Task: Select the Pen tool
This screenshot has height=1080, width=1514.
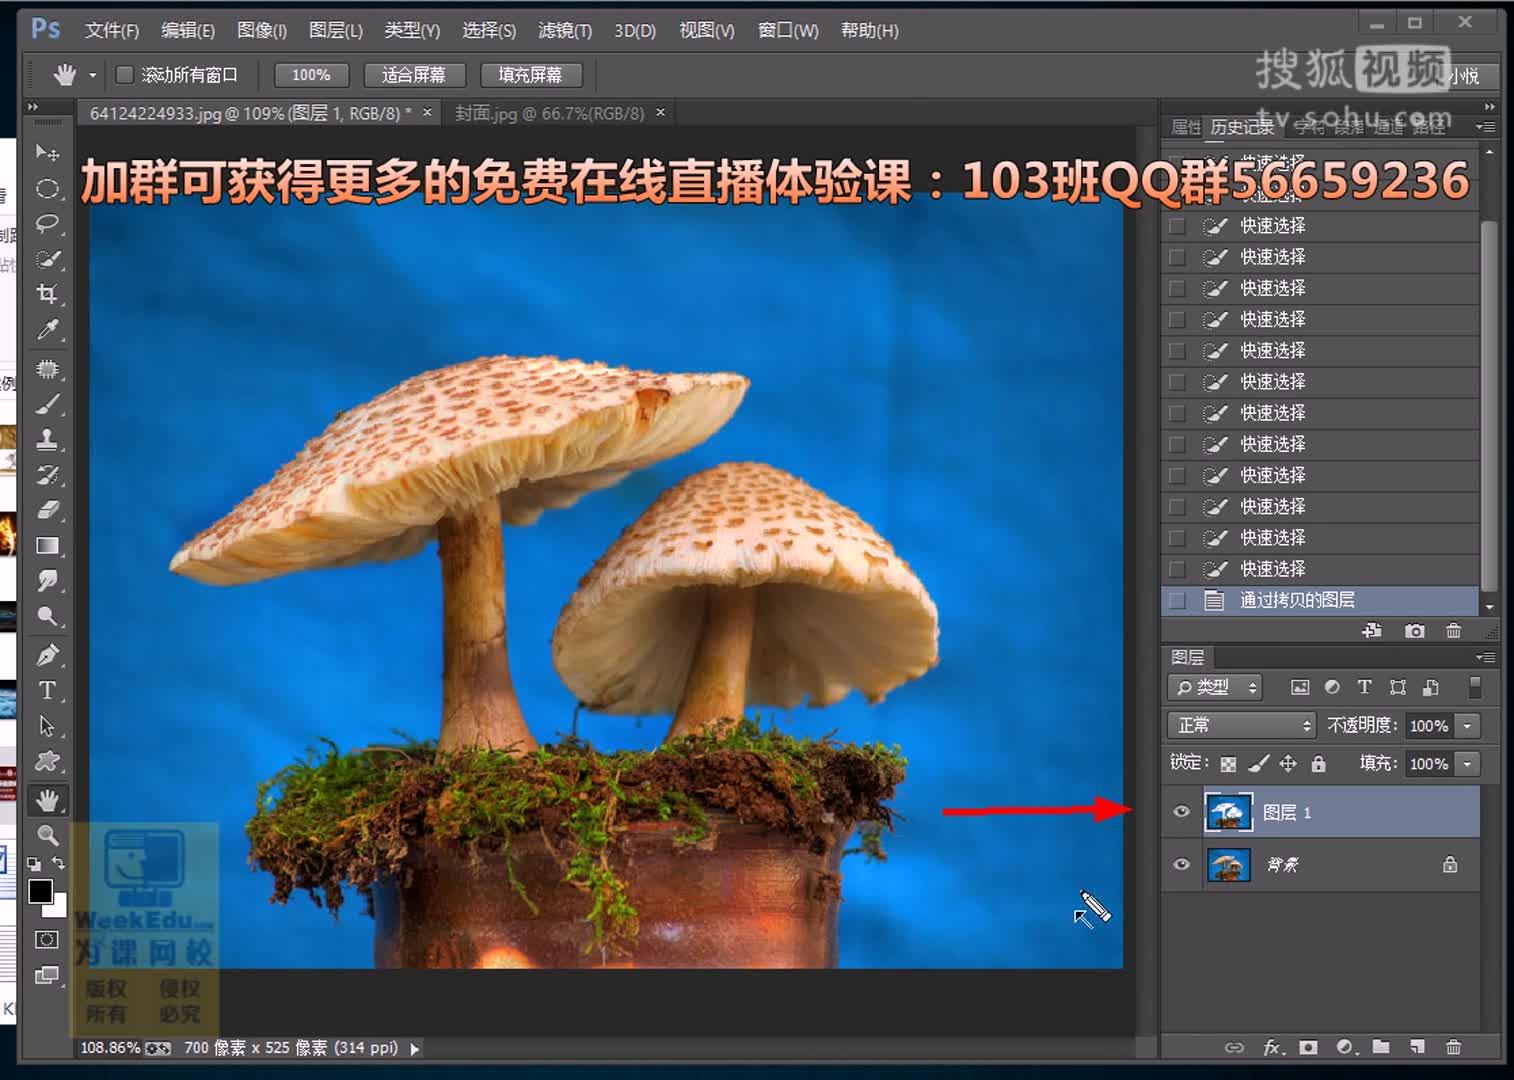Action: pyautogui.click(x=47, y=653)
